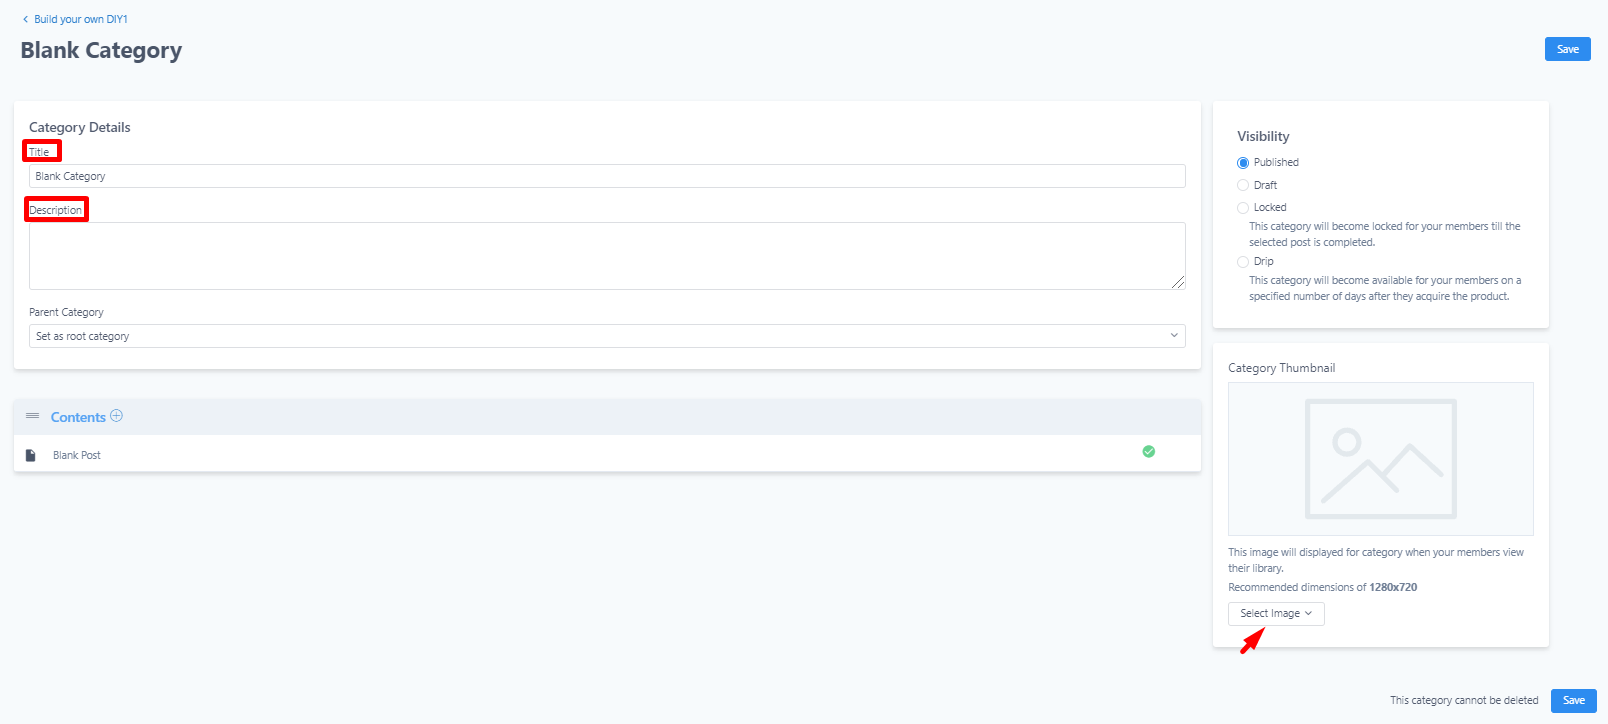This screenshot has height=724, width=1608.
Task: Click the plus icon next to Contents
Action: tap(116, 416)
